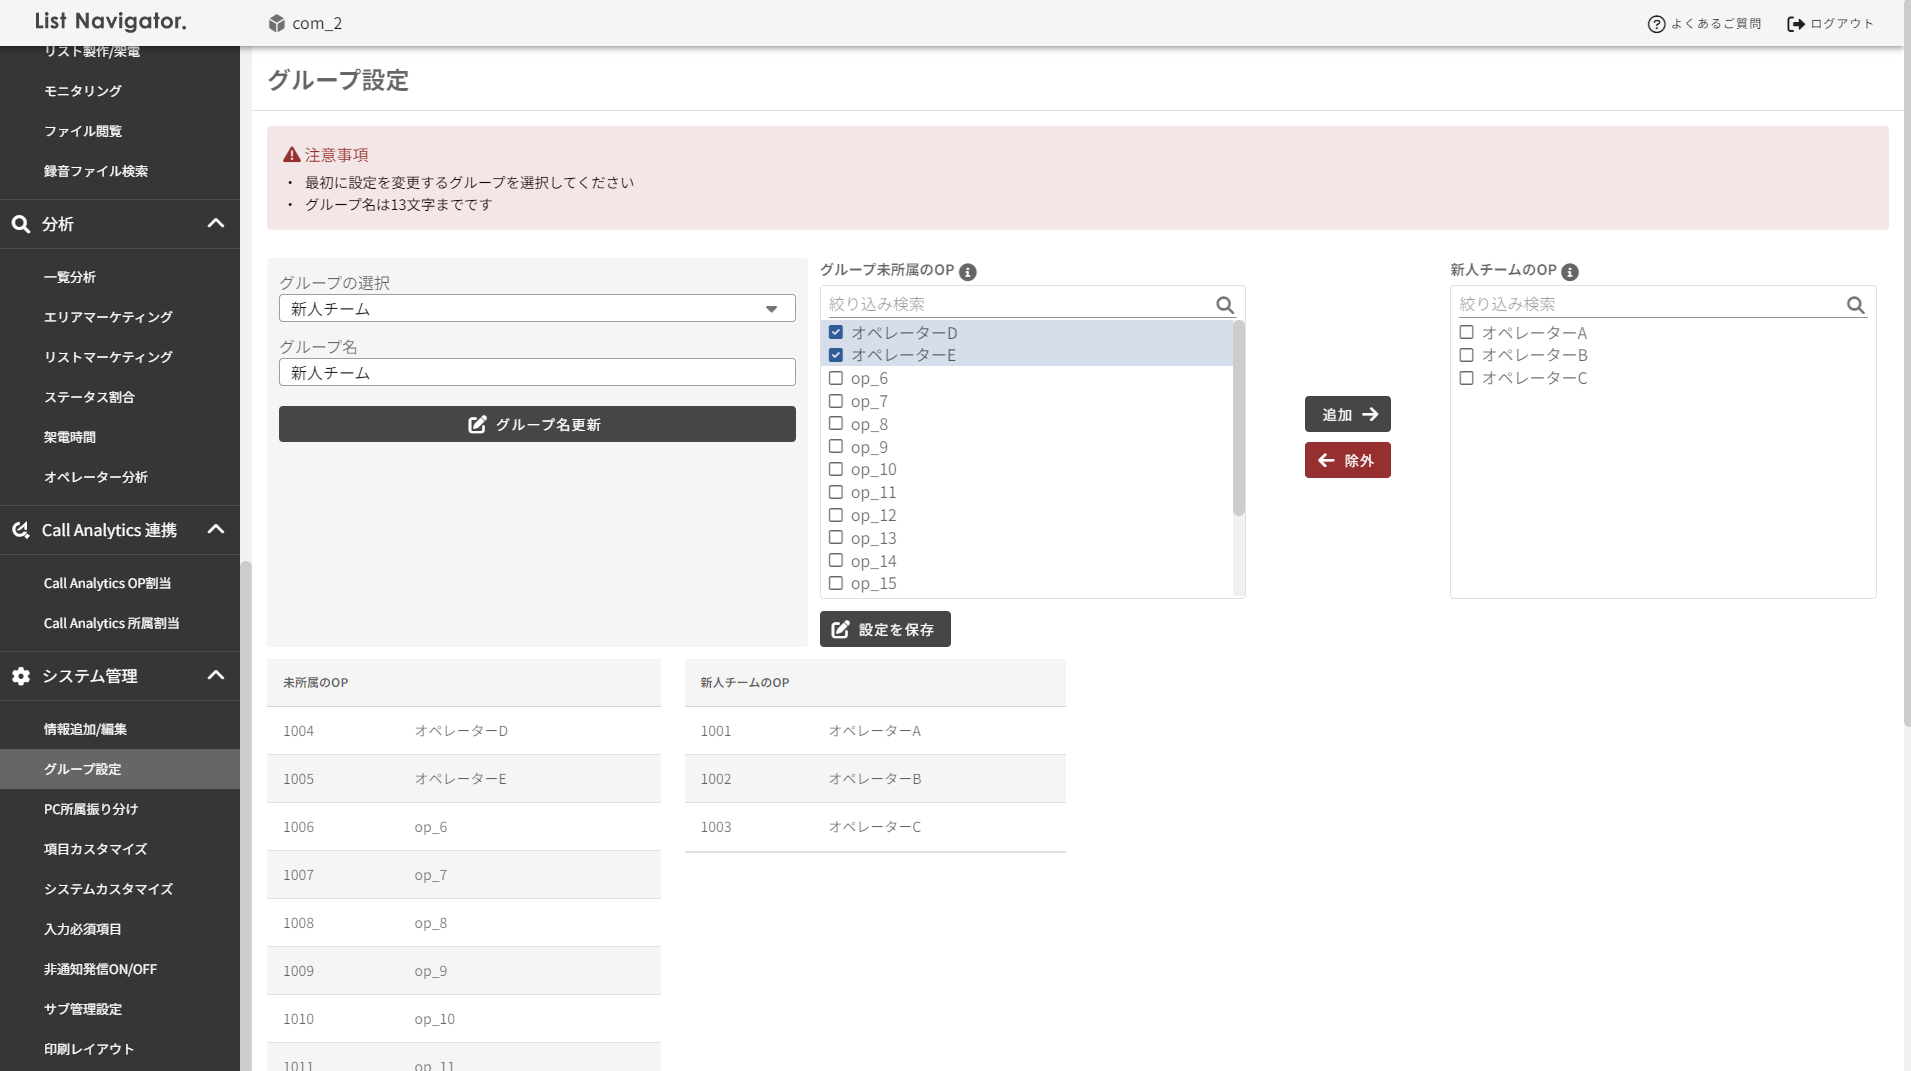Viewport: 1911px width, 1071px height.
Task: Click the 新人チーム OP 絞り込み検索 field
Action: pyautogui.click(x=1649, y=304)
